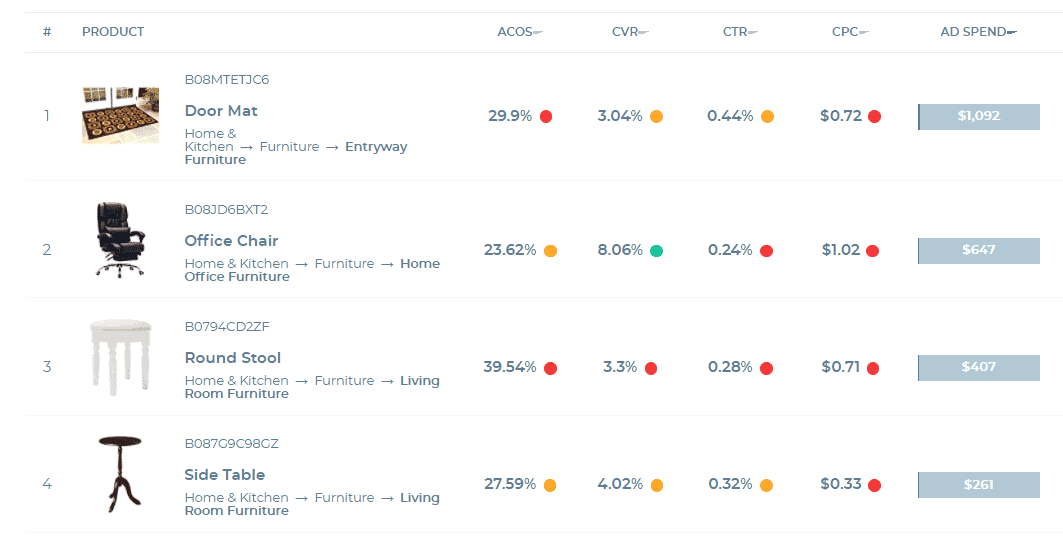Click the orange ACOS dot for Side Table

coord(550,485)
